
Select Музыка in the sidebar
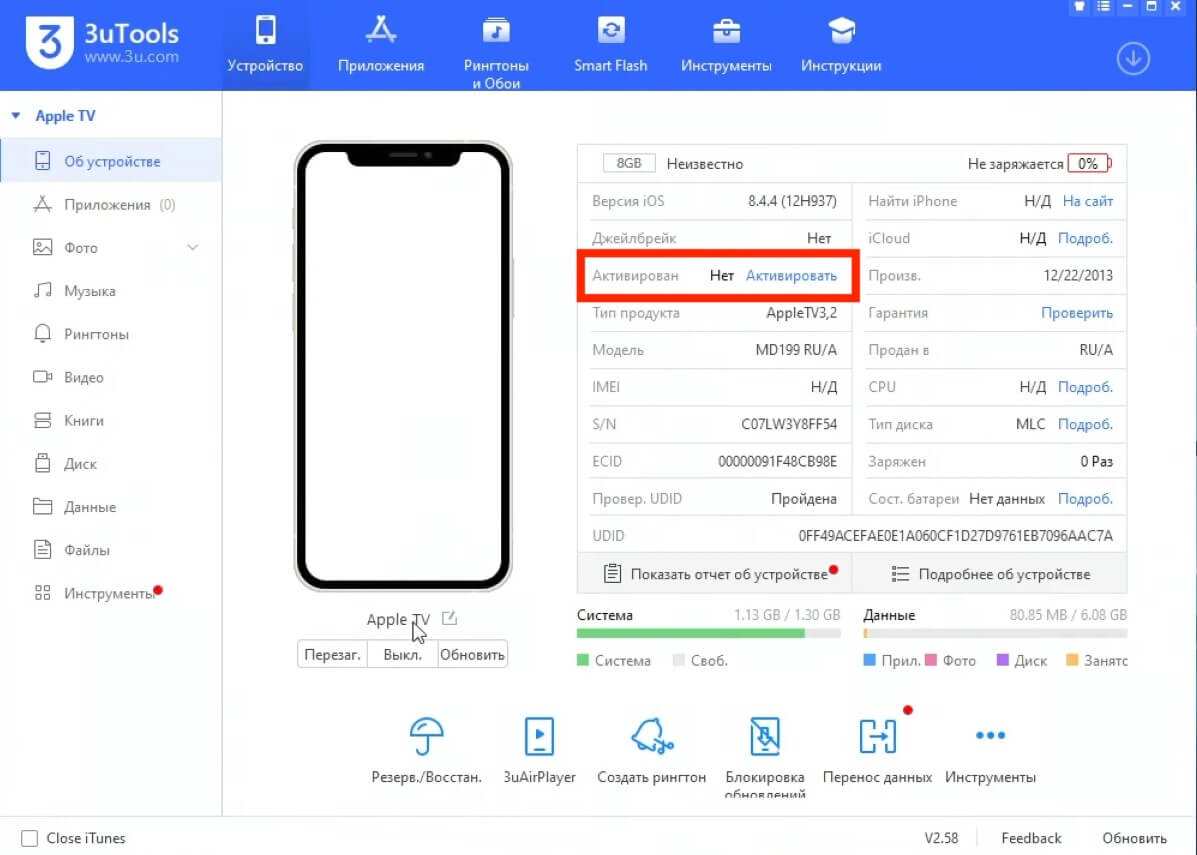tap(90, 291)
